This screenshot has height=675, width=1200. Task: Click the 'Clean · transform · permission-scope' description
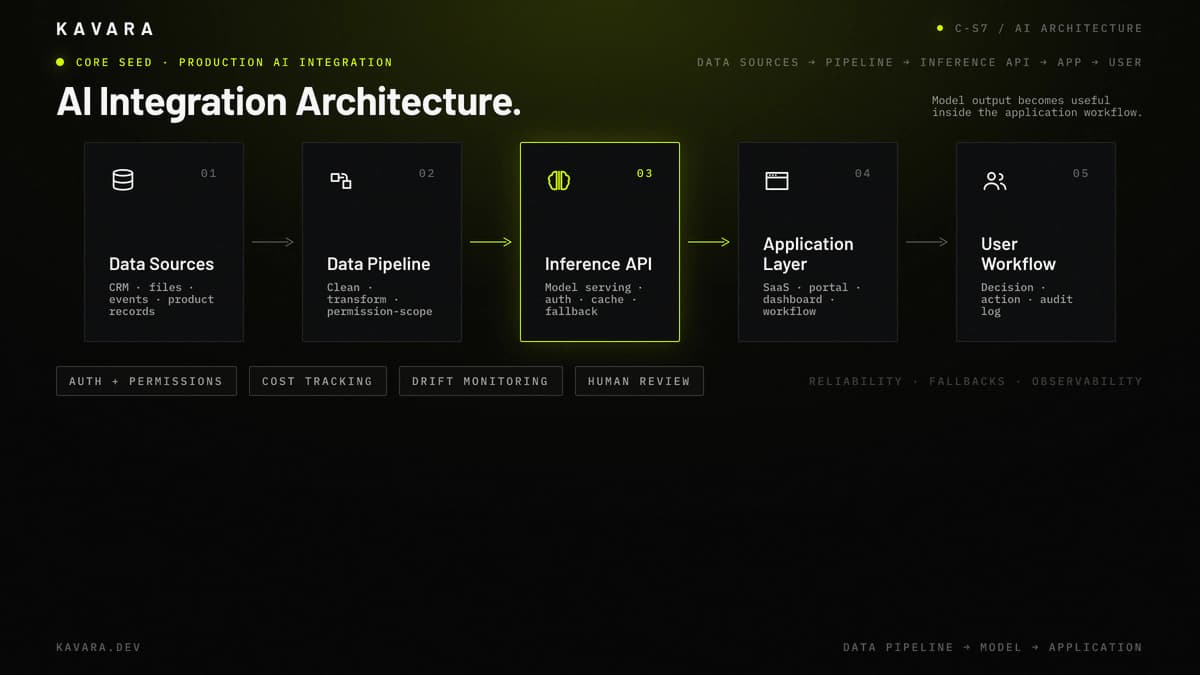coord(380,299)
